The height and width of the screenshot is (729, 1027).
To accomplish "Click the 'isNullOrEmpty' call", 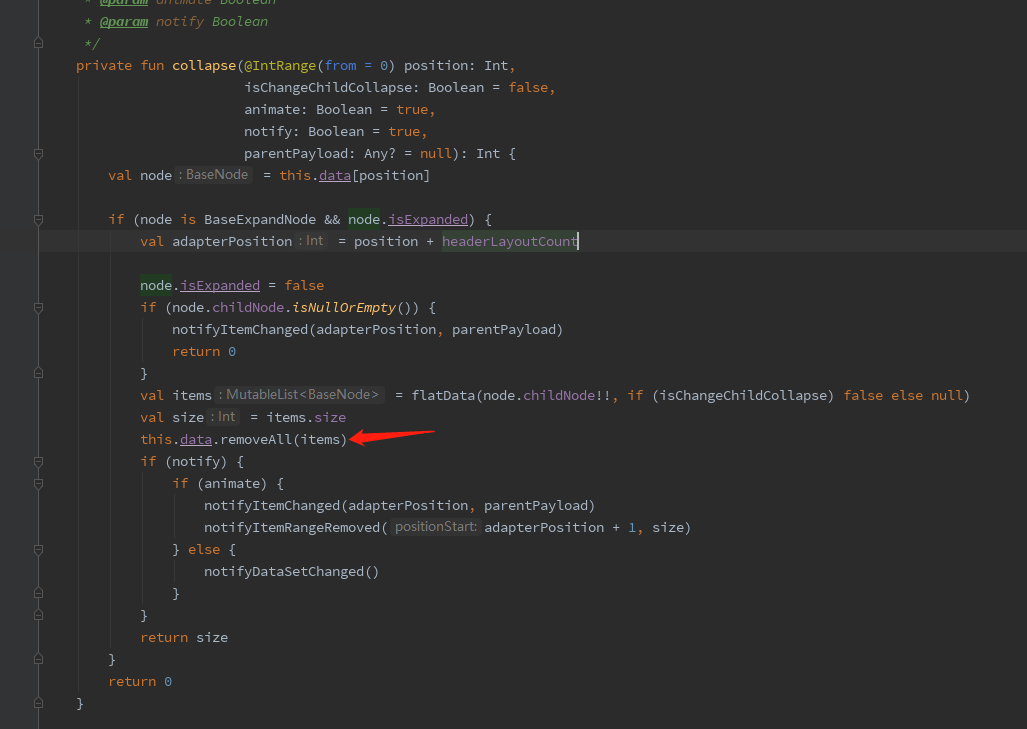I will click(344, 308).
